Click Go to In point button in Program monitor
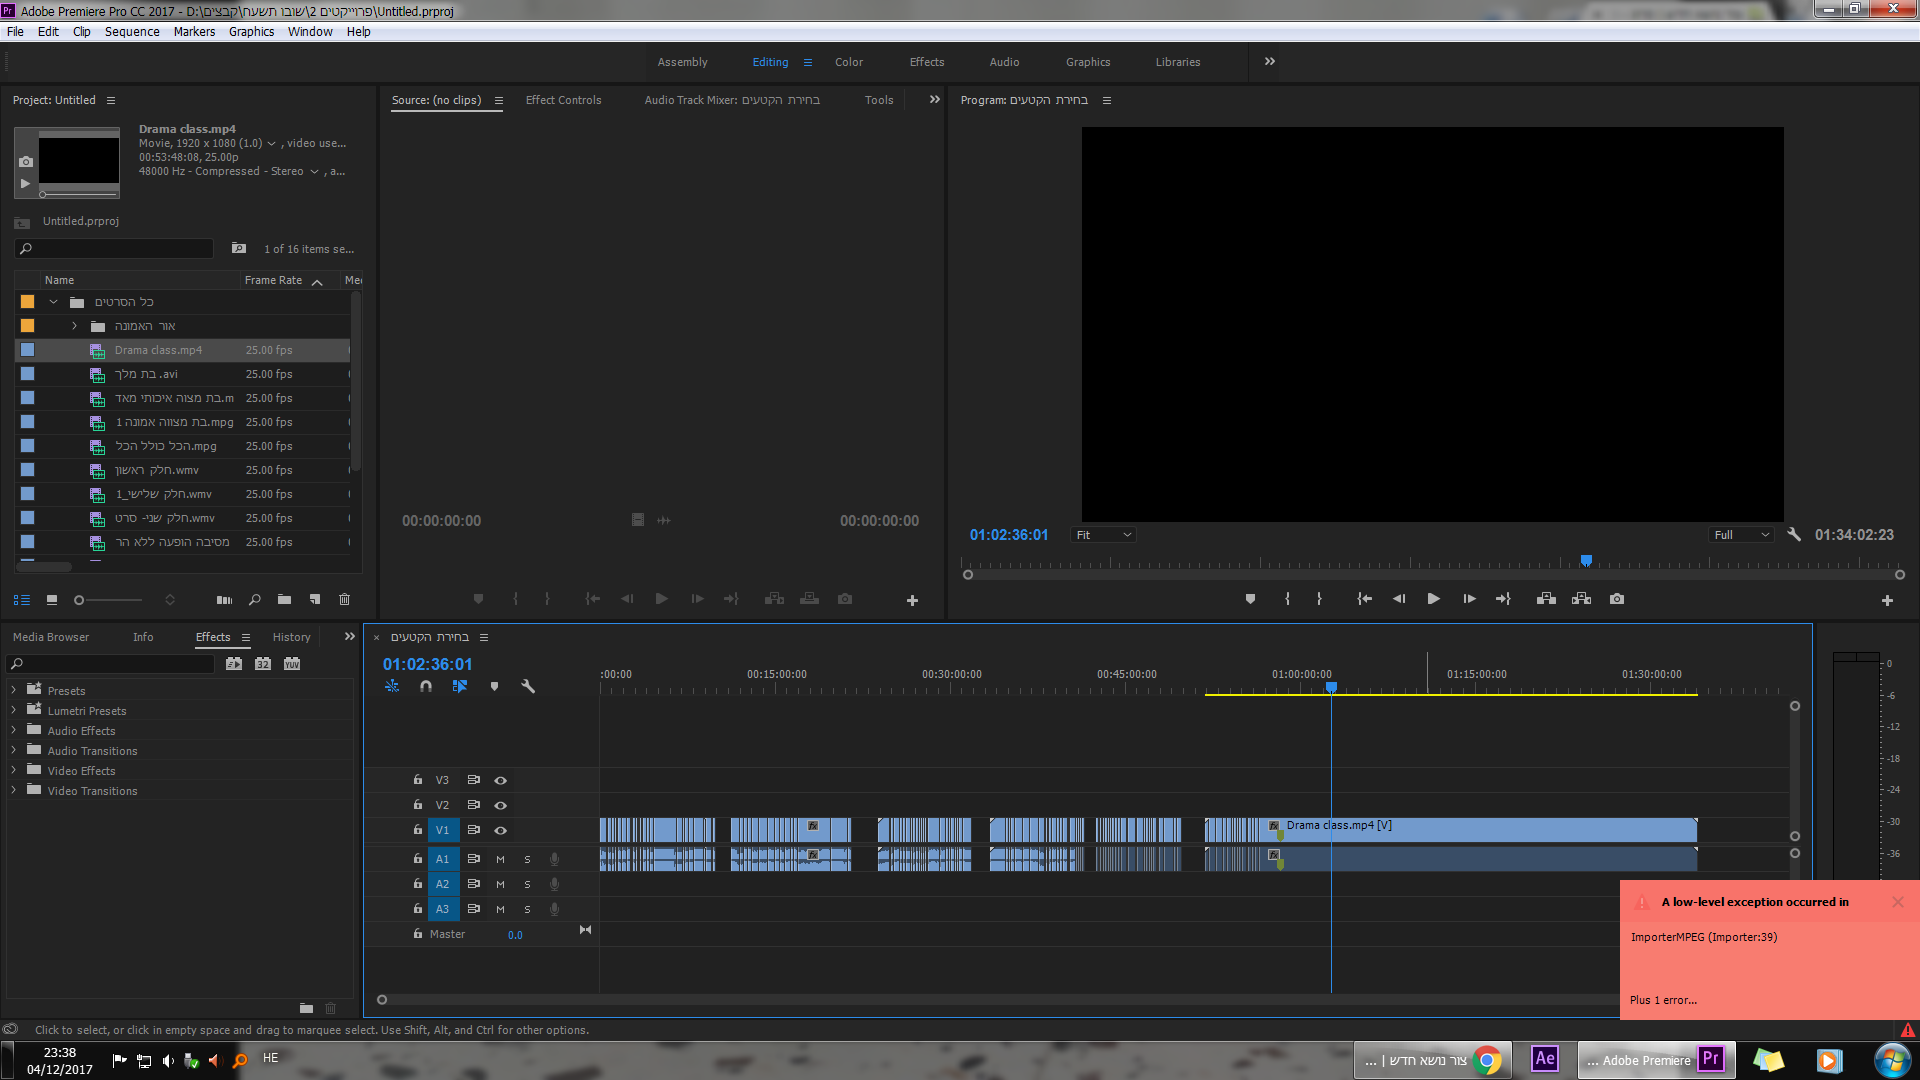The image size is (1920, 1080). click(x=1364, y=599)
